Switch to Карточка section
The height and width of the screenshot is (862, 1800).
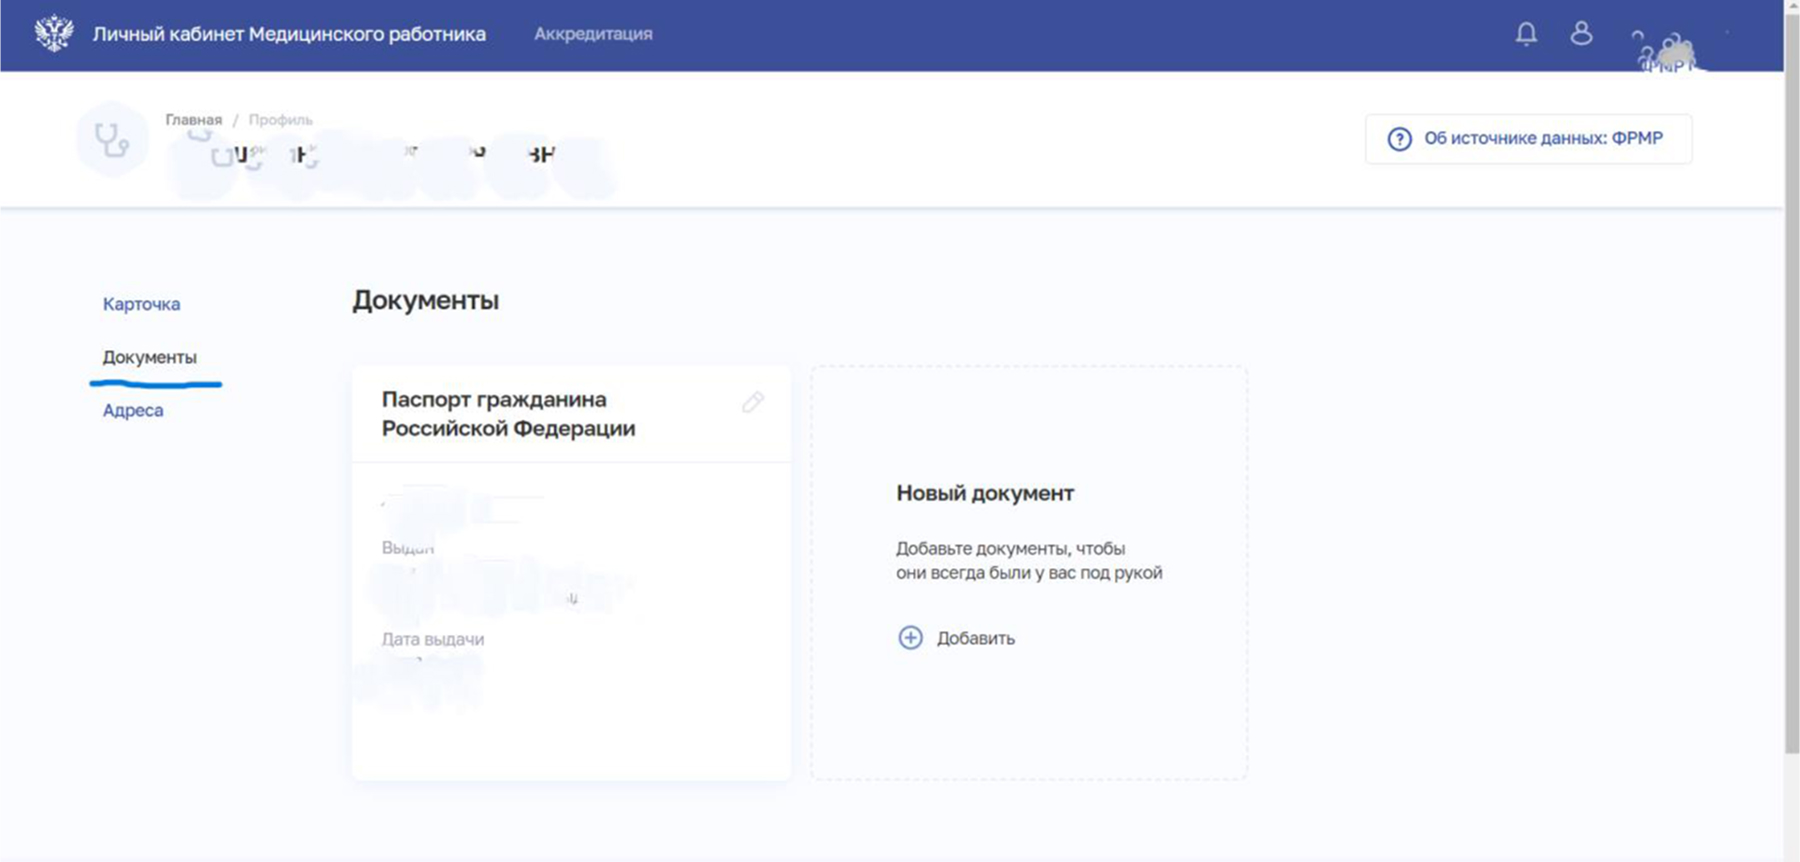coord(141,304)
